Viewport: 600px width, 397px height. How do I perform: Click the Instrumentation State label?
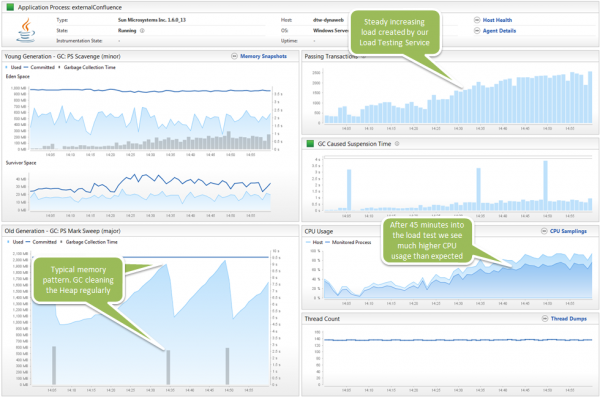tap(79, 41)
